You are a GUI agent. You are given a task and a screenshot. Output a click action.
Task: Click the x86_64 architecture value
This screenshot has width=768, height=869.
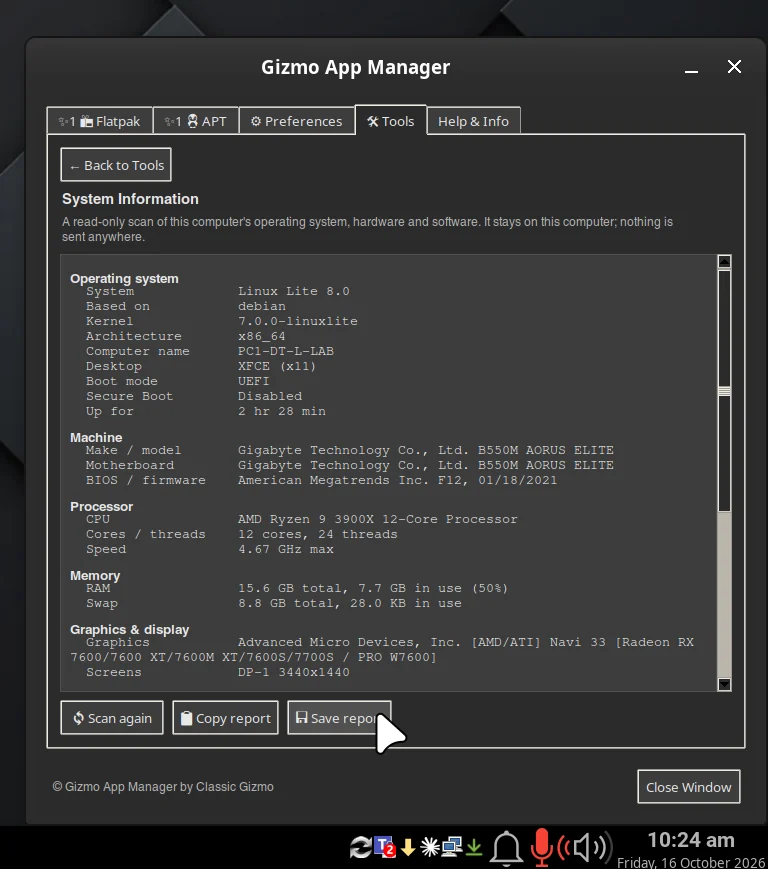pyautogui.click(x=262, y=336)
